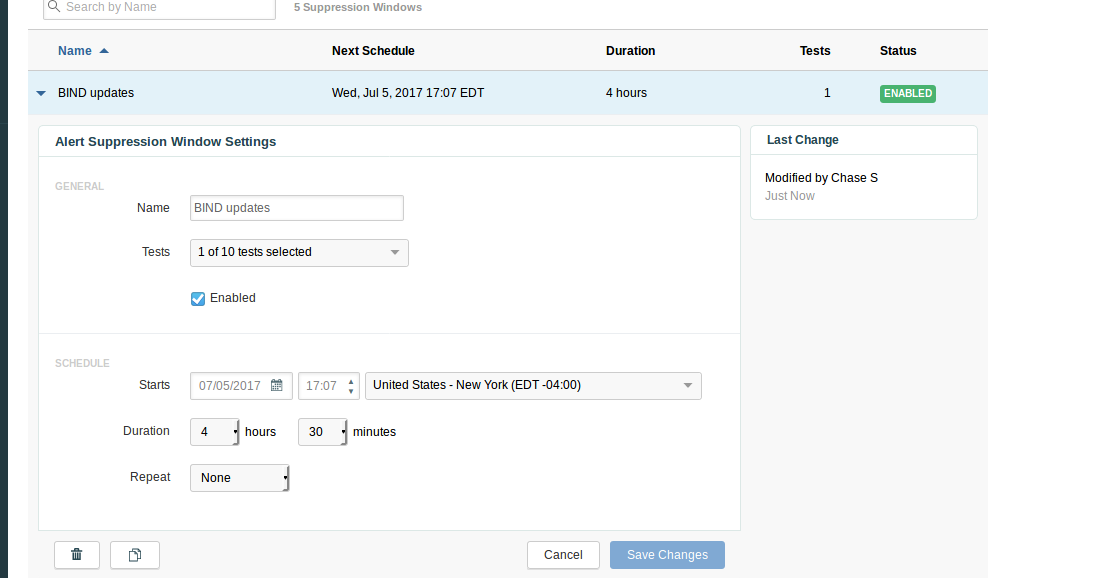Open the calendar icon in Starts date
1096x578 pixels.
pos(277,386)
